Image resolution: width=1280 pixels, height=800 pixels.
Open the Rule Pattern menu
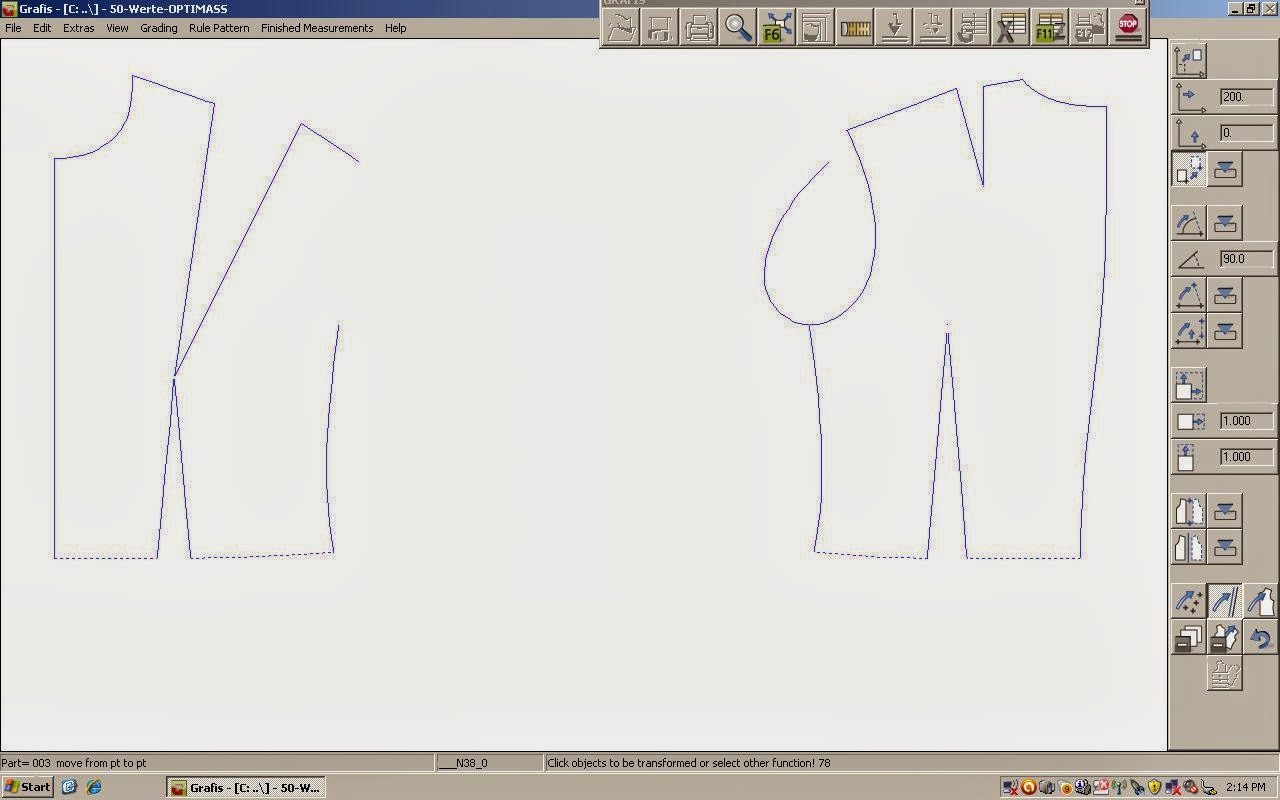pos(219,28)
